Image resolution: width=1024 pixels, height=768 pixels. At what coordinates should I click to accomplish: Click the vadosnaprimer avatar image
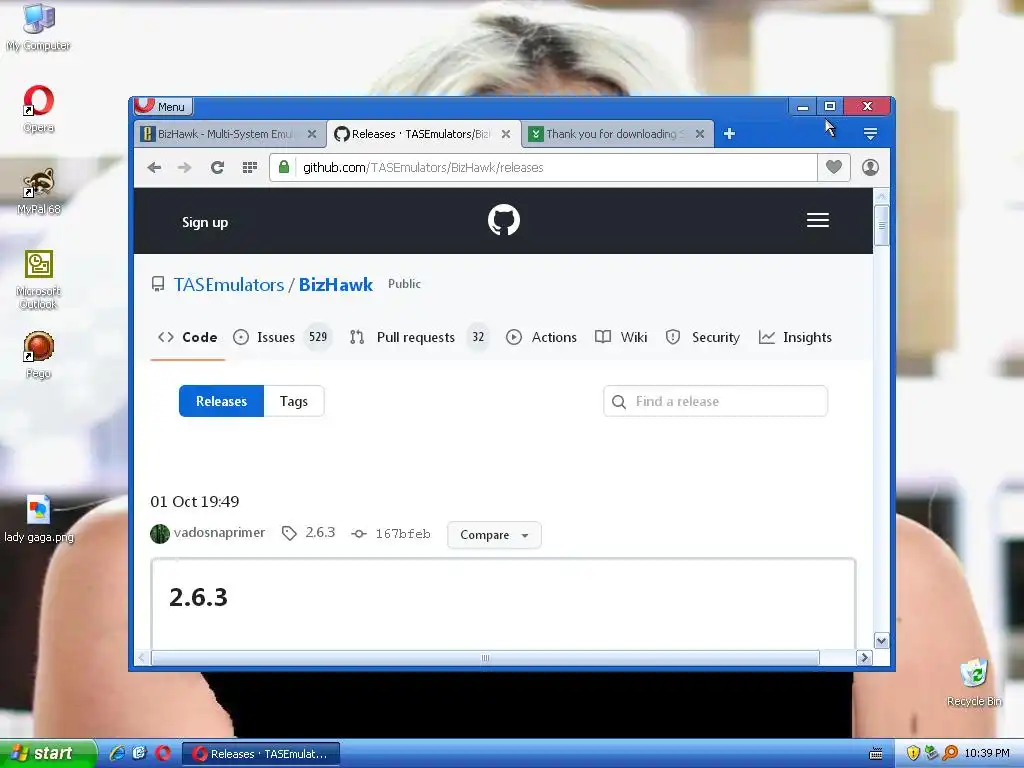tap(159, 534)
